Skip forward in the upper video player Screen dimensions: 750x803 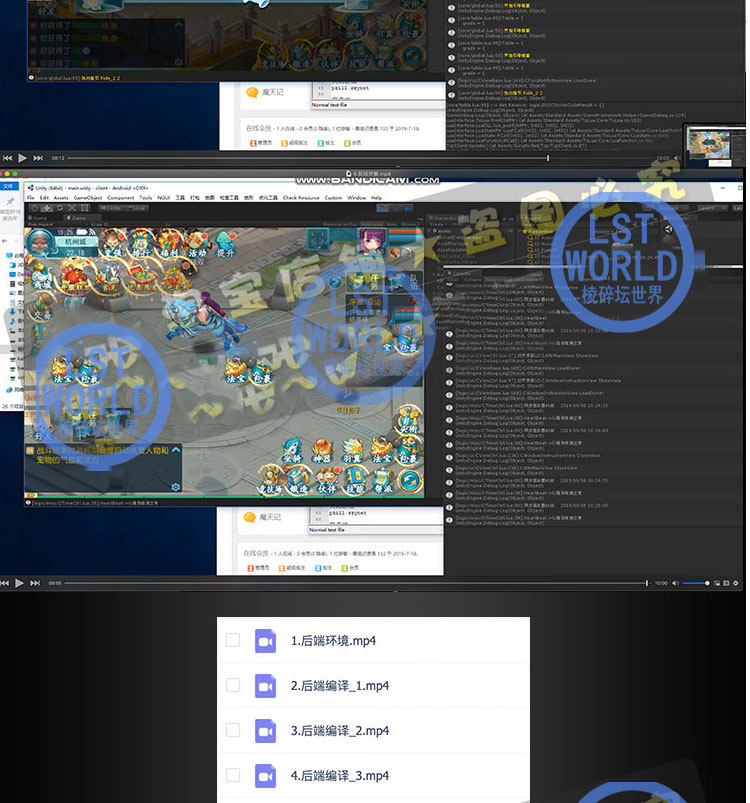click(38, 158)
